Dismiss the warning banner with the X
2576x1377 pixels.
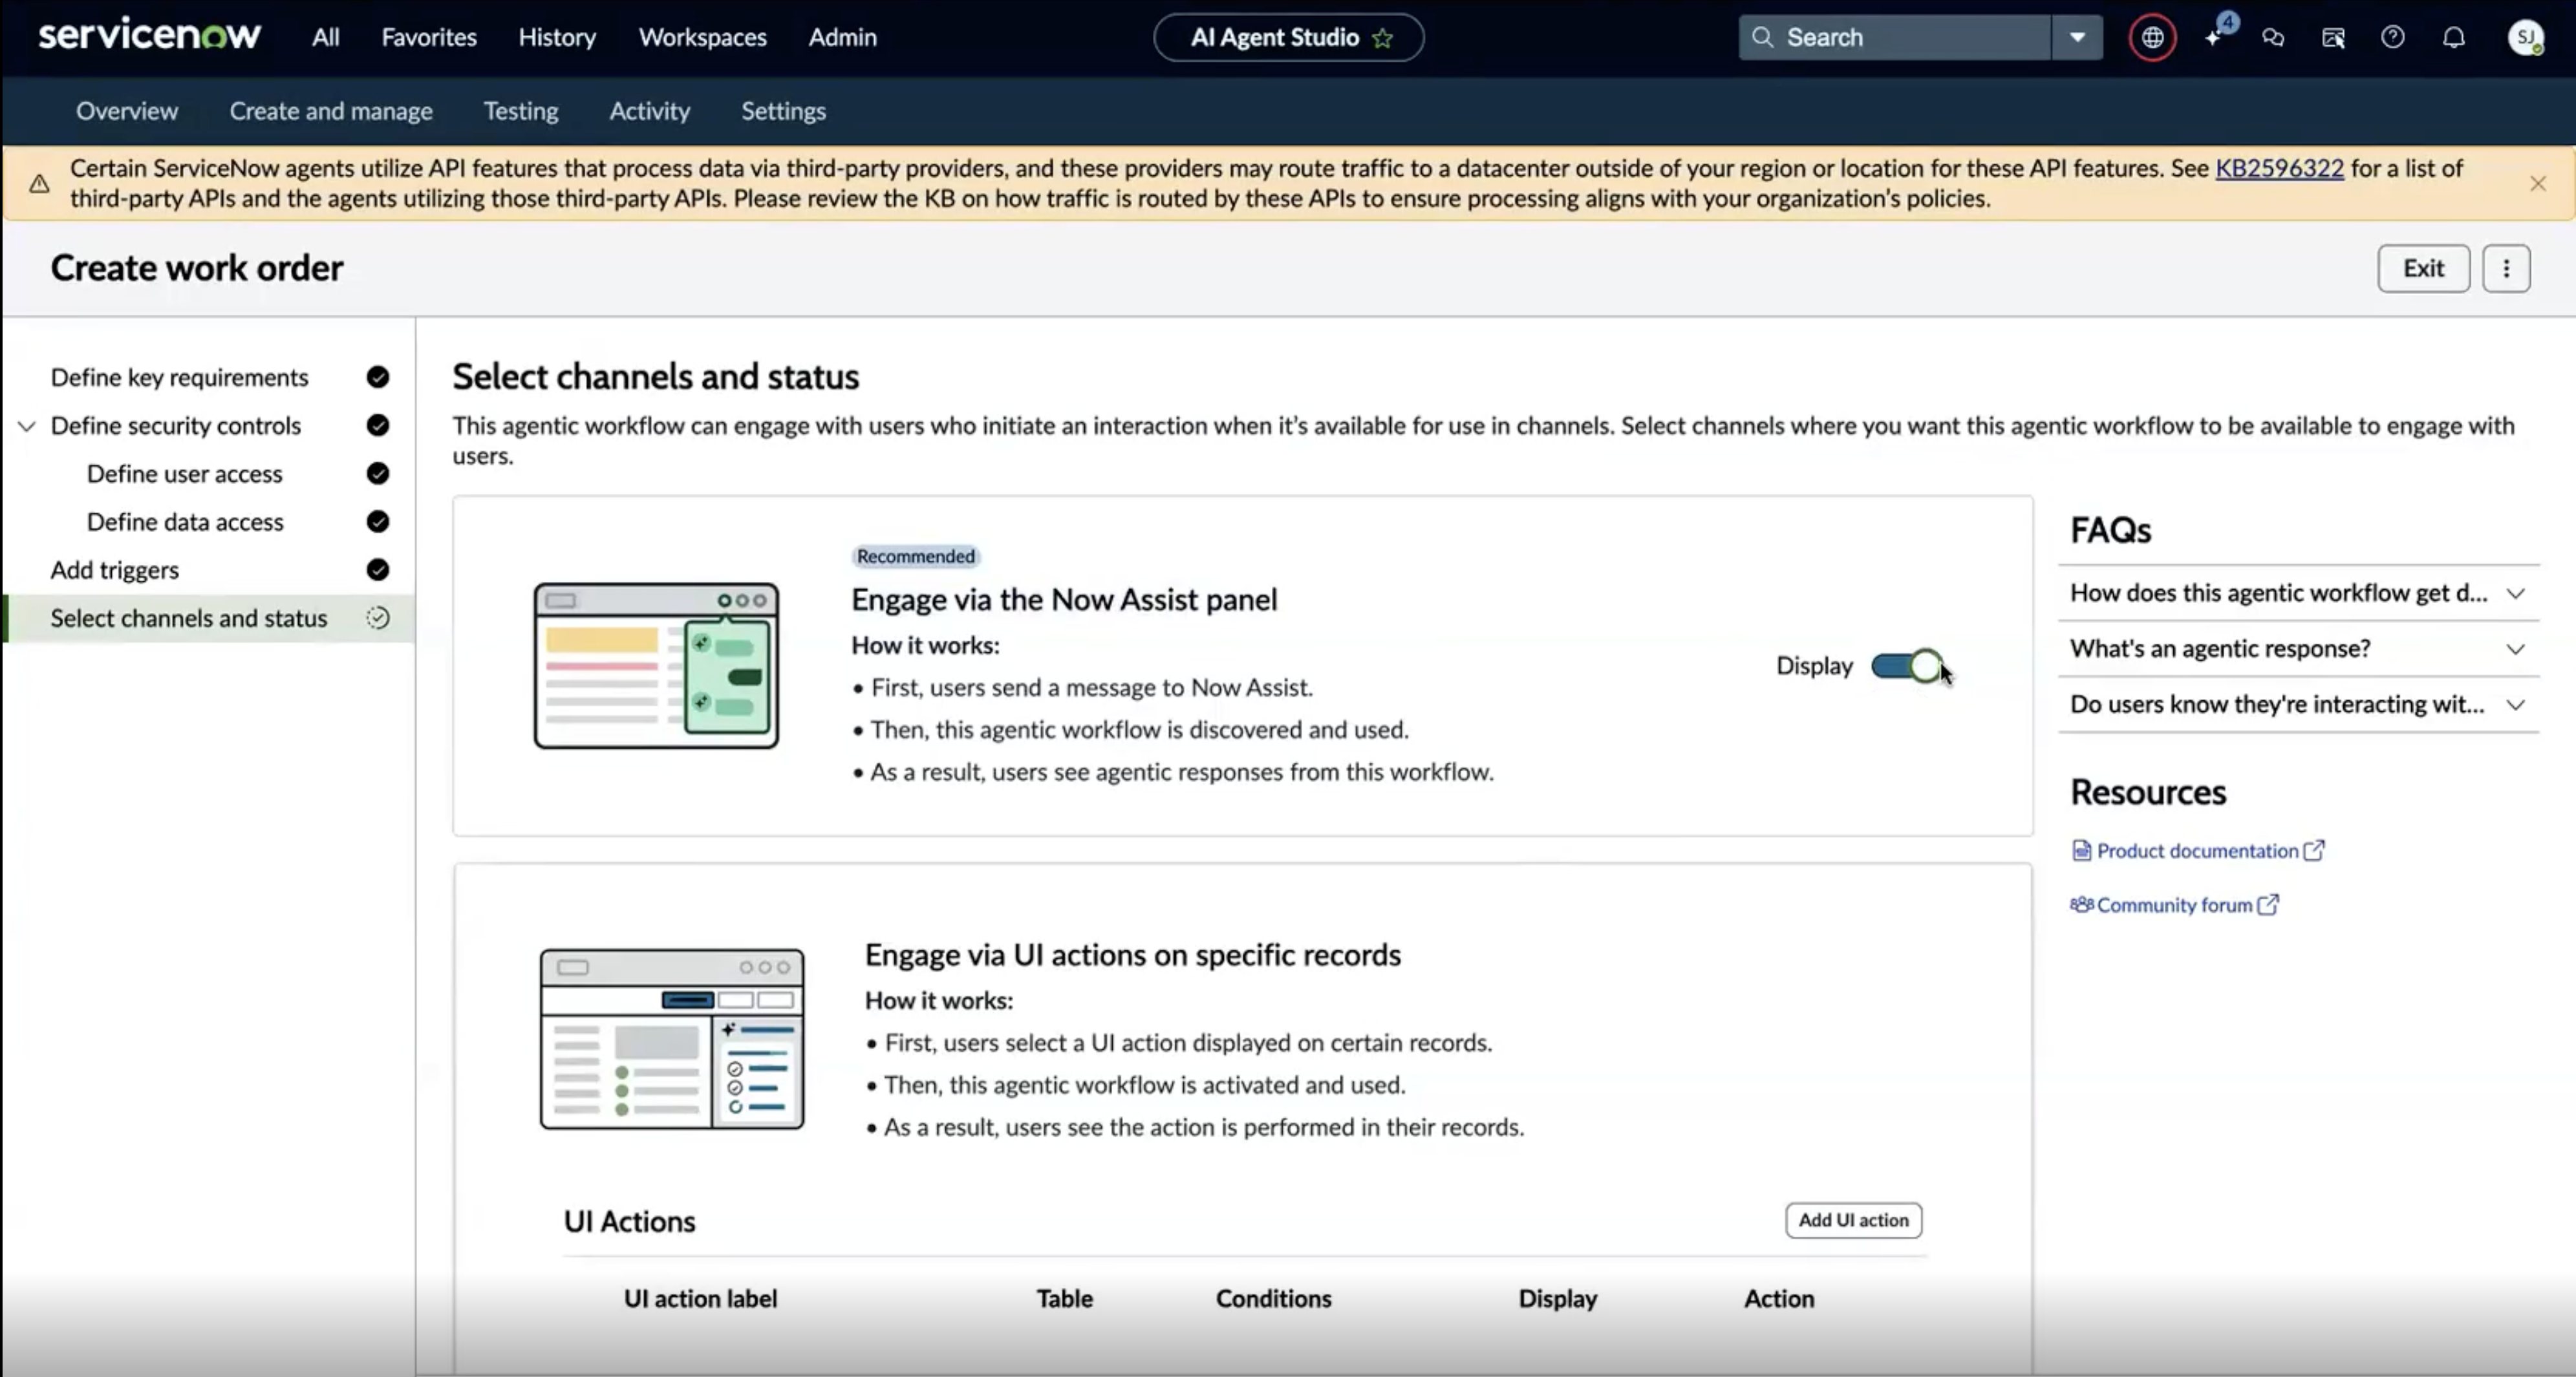[x=2537, y=183]
